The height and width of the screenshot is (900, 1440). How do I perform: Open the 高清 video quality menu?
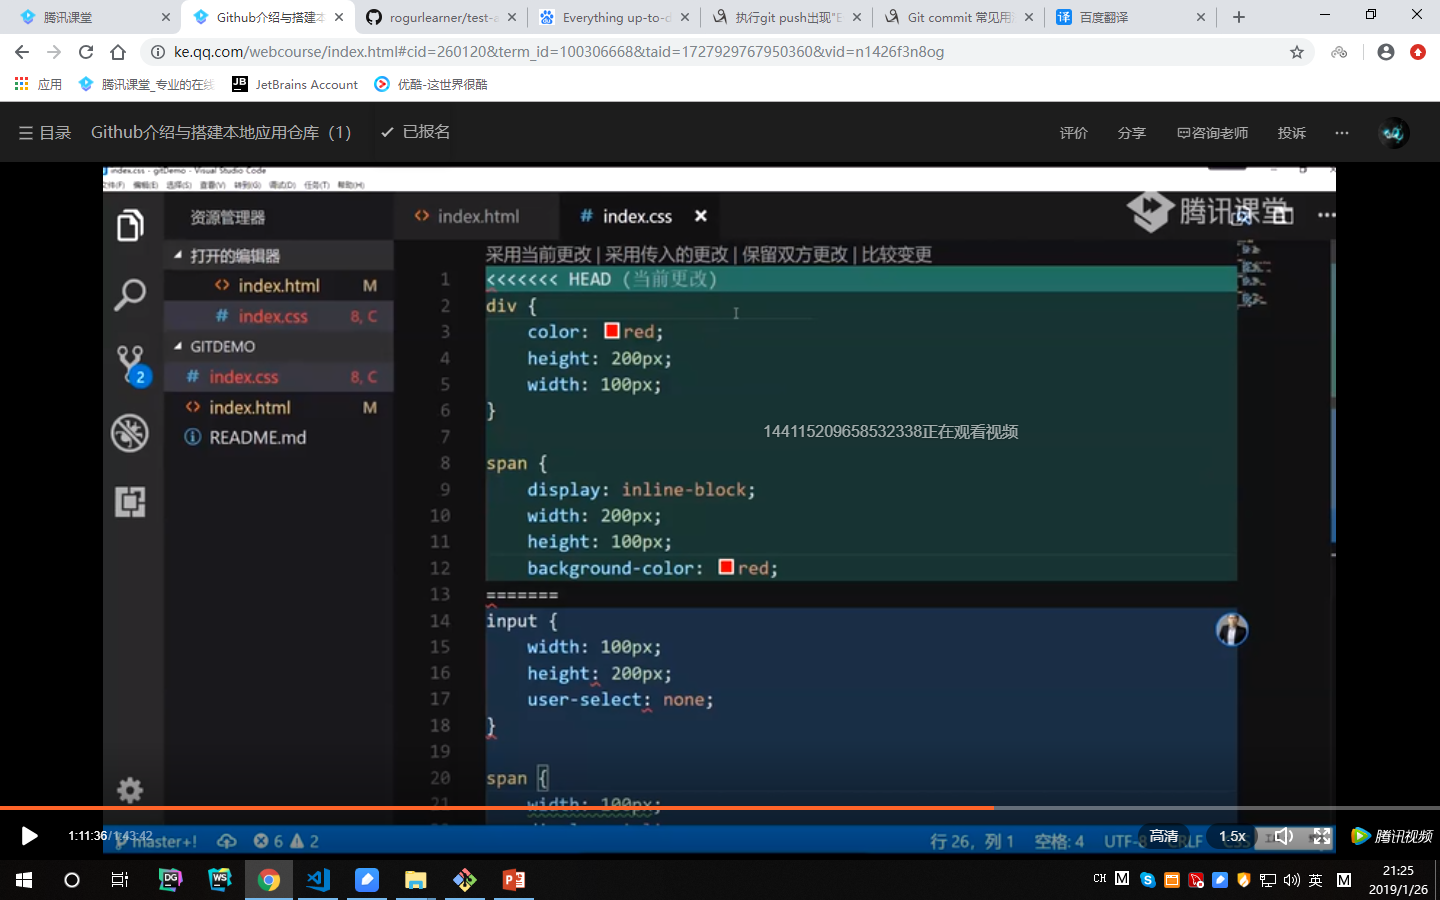pos(1163,836)
